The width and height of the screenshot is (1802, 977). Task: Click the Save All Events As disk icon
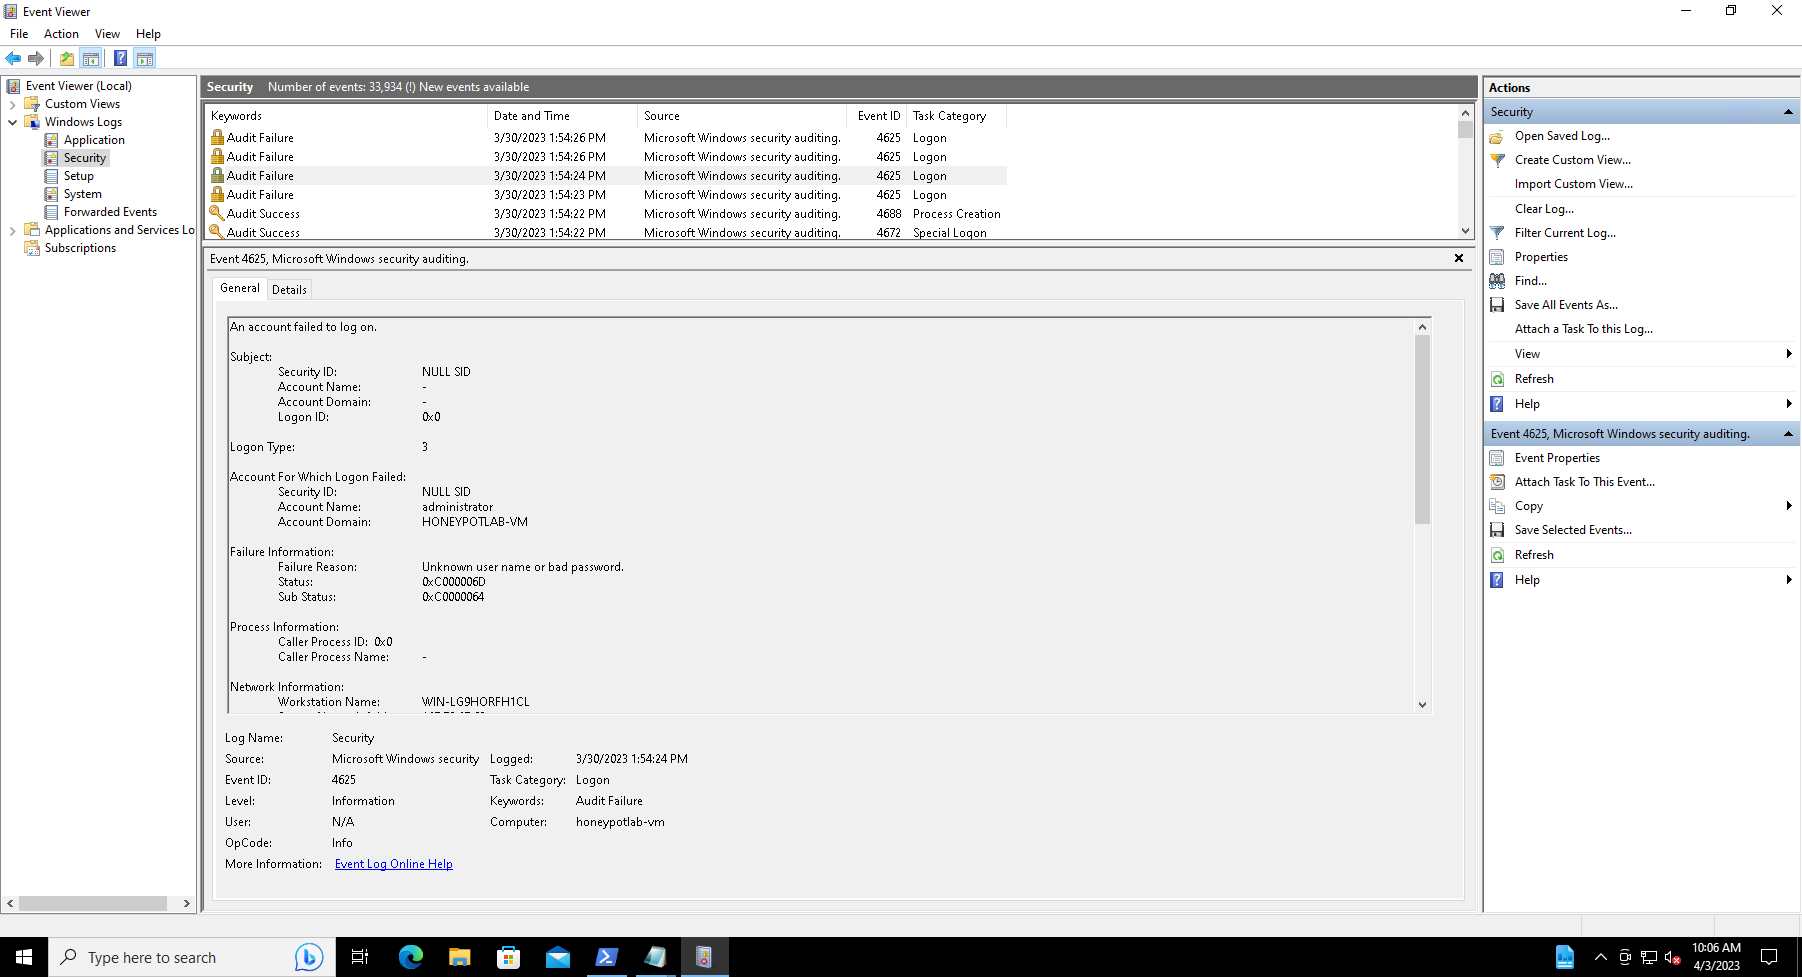point(1497,305)
